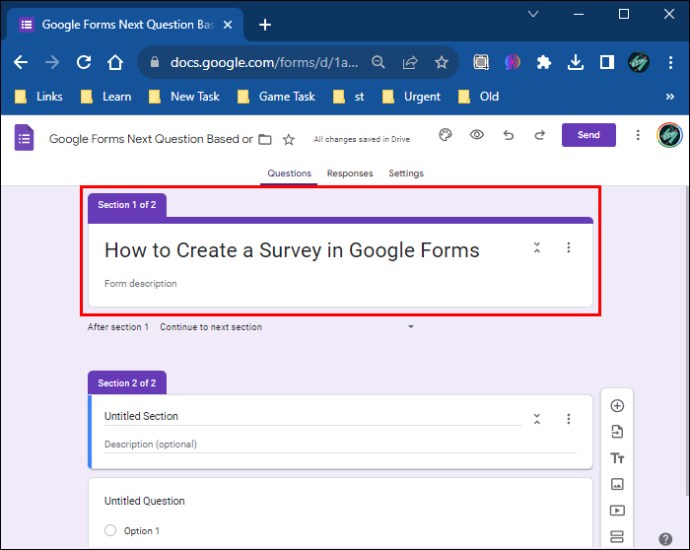Undo the last change
This screenshot has width=690, height=550.
click(x=508, y=135)
